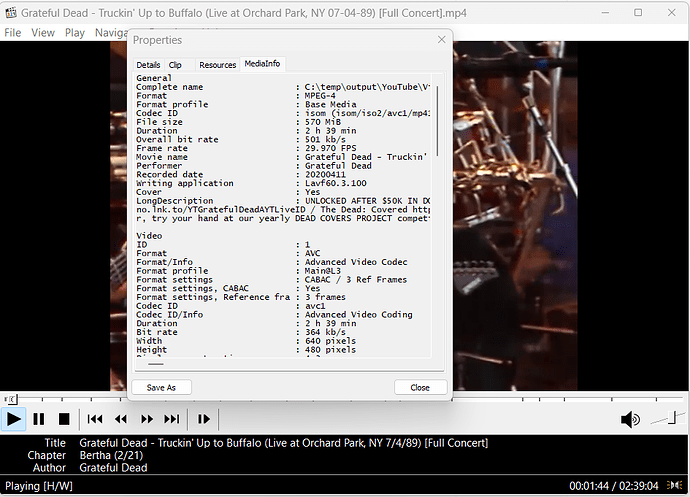This screenshot has height=497, width=690.
Task: Mute audio via the speaker icon
Action: pos(630,420)
